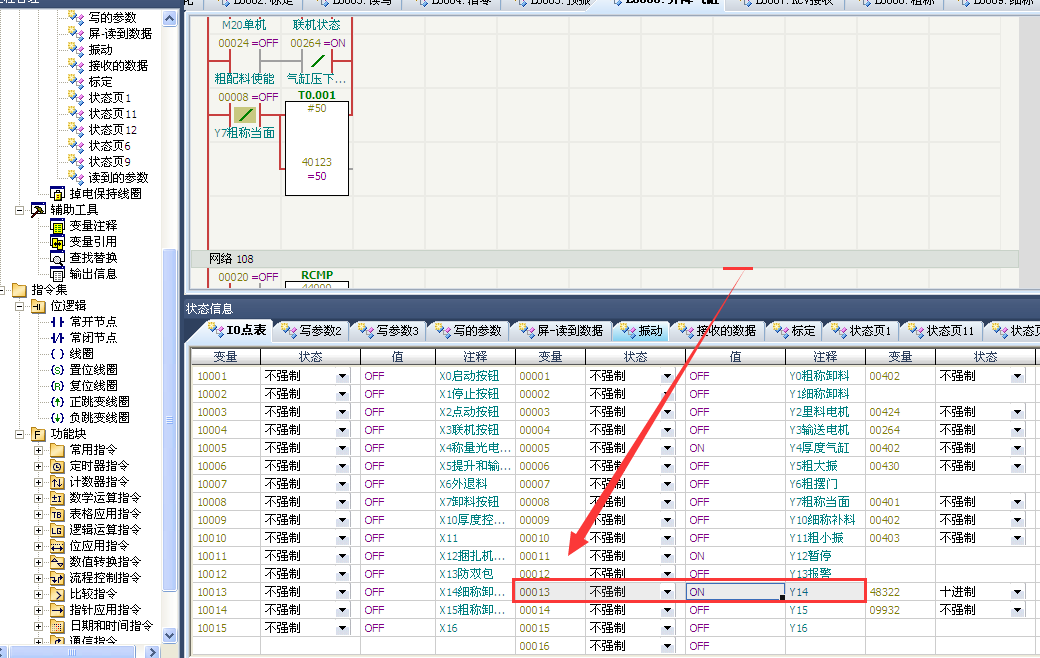Click the 流程控制指令 icon
The width and height of the screenshot is (1040, 658).
coord(57,577)
